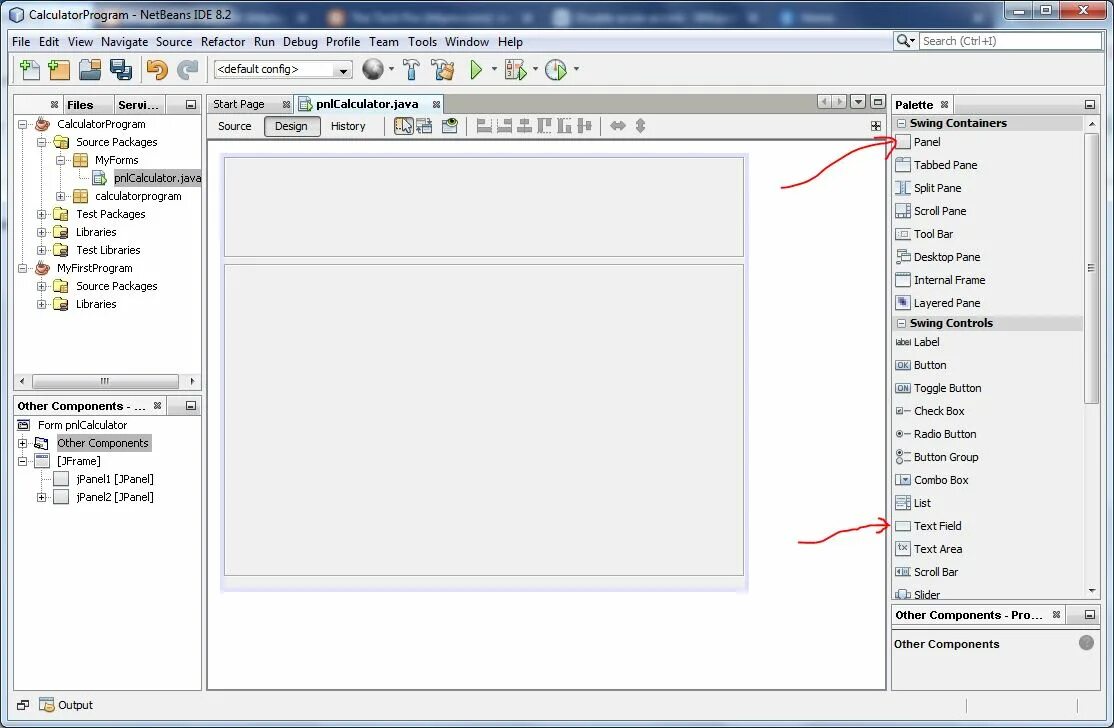This screenshot has height=728, width=1114.
Task: Select jPanel1 [JPanel] in Navigator
Action: tap(114, 479)
